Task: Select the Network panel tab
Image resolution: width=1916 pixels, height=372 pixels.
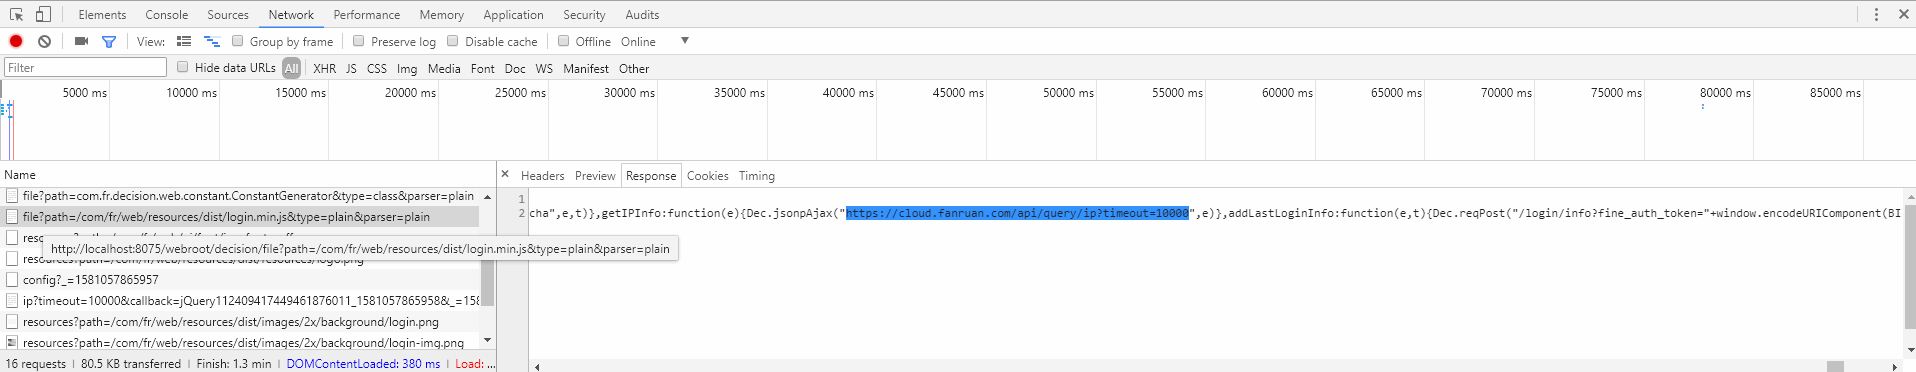Action: pos(291,15)
